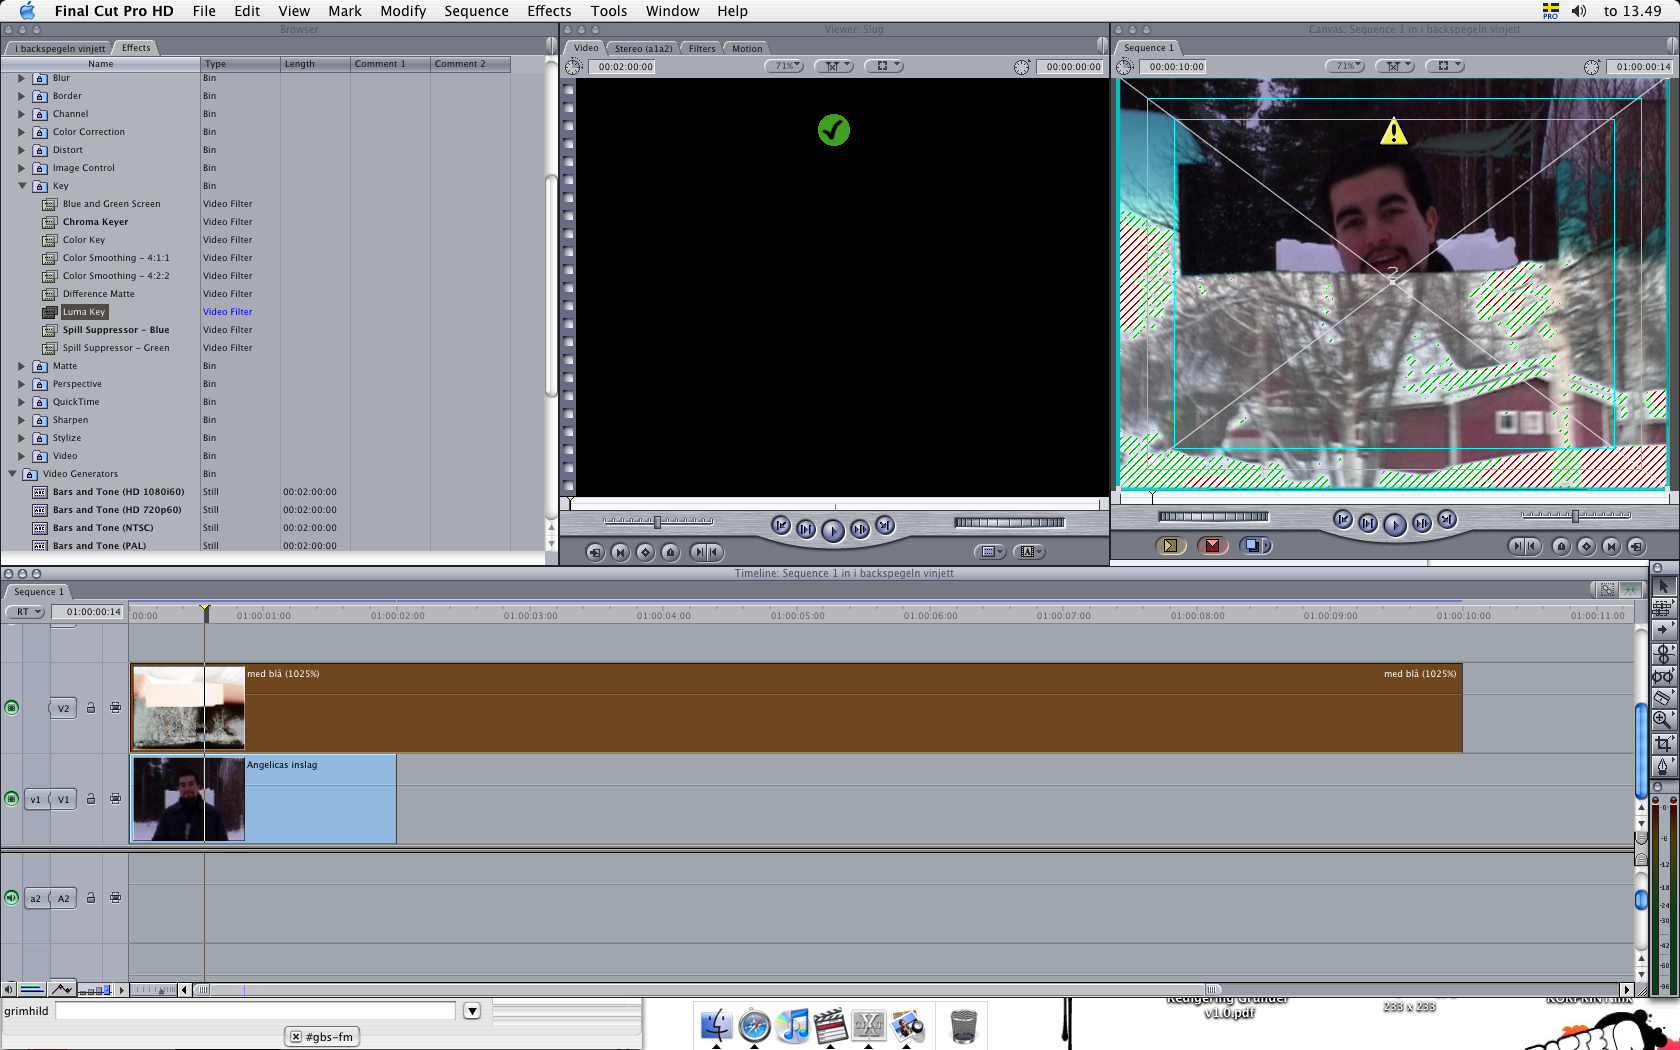Expand the Color Correction bin

(22, 132)
